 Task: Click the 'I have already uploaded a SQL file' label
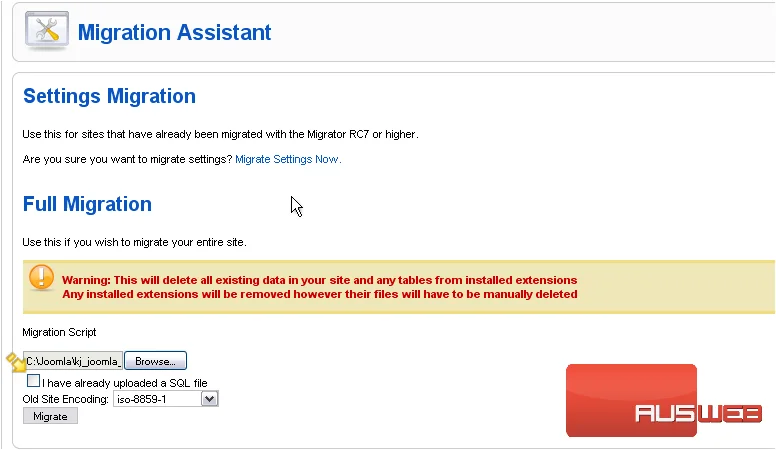coord(124,383)
